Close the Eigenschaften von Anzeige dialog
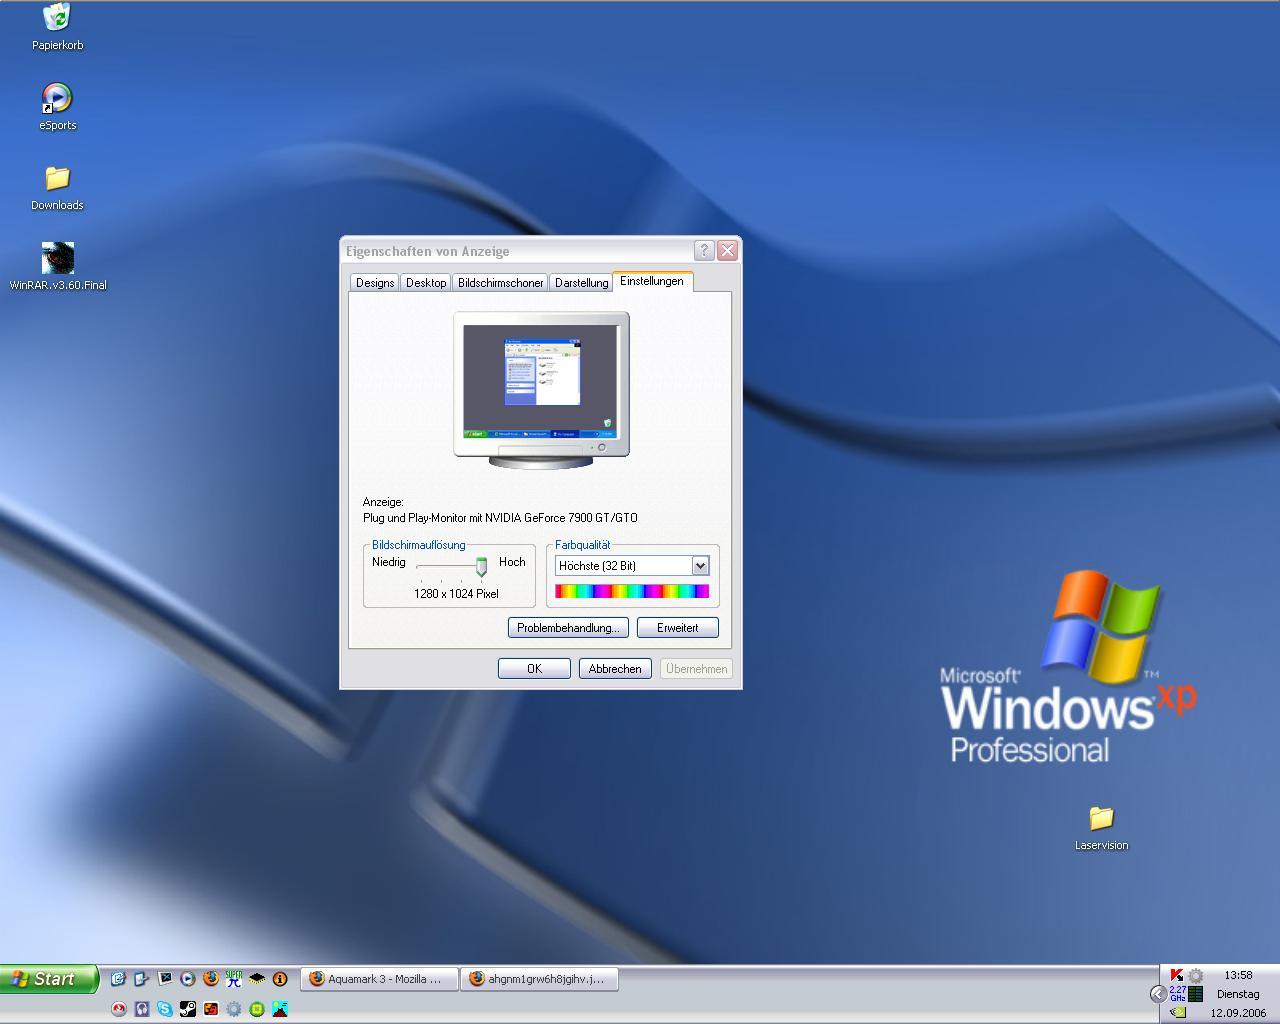Image resolution: width=1280 pixels, height=1024 pixels. point(728,251)
